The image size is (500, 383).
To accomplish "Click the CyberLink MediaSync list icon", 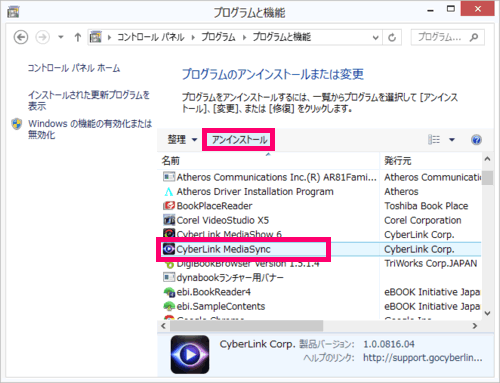I will pos(169,249).
